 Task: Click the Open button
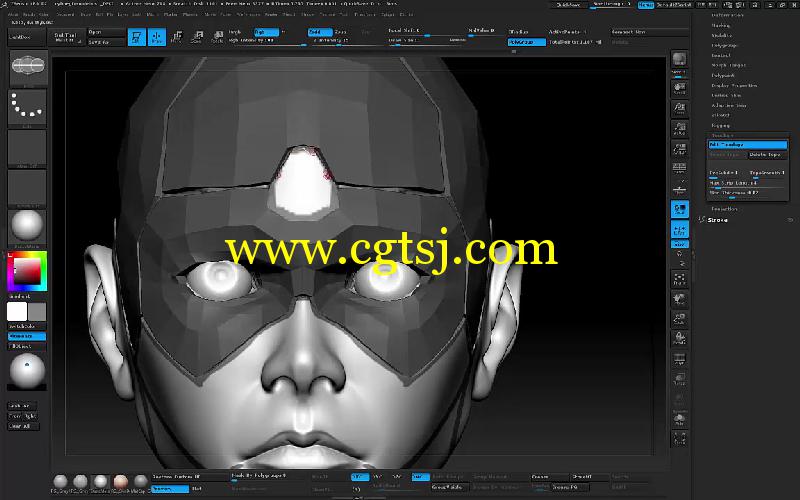[106, 32]
